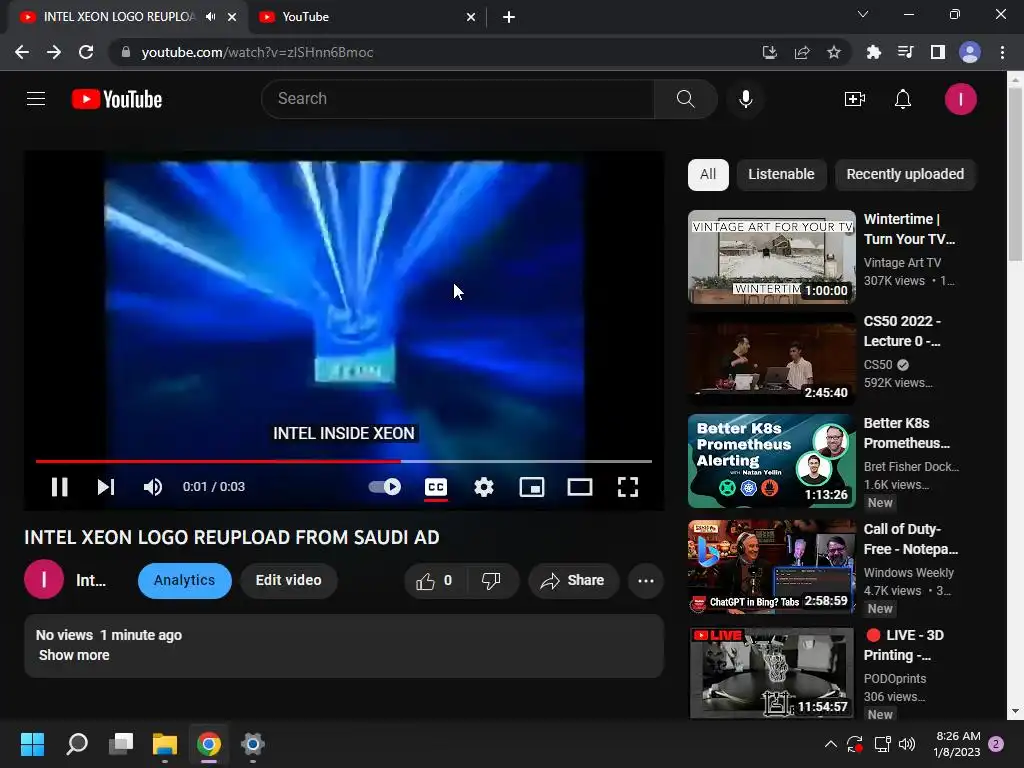Image resolution: width=1024 pixels, height=768 pixels.
Task: Toggle the Chrome side panel
Action: (x=938, y=52)
